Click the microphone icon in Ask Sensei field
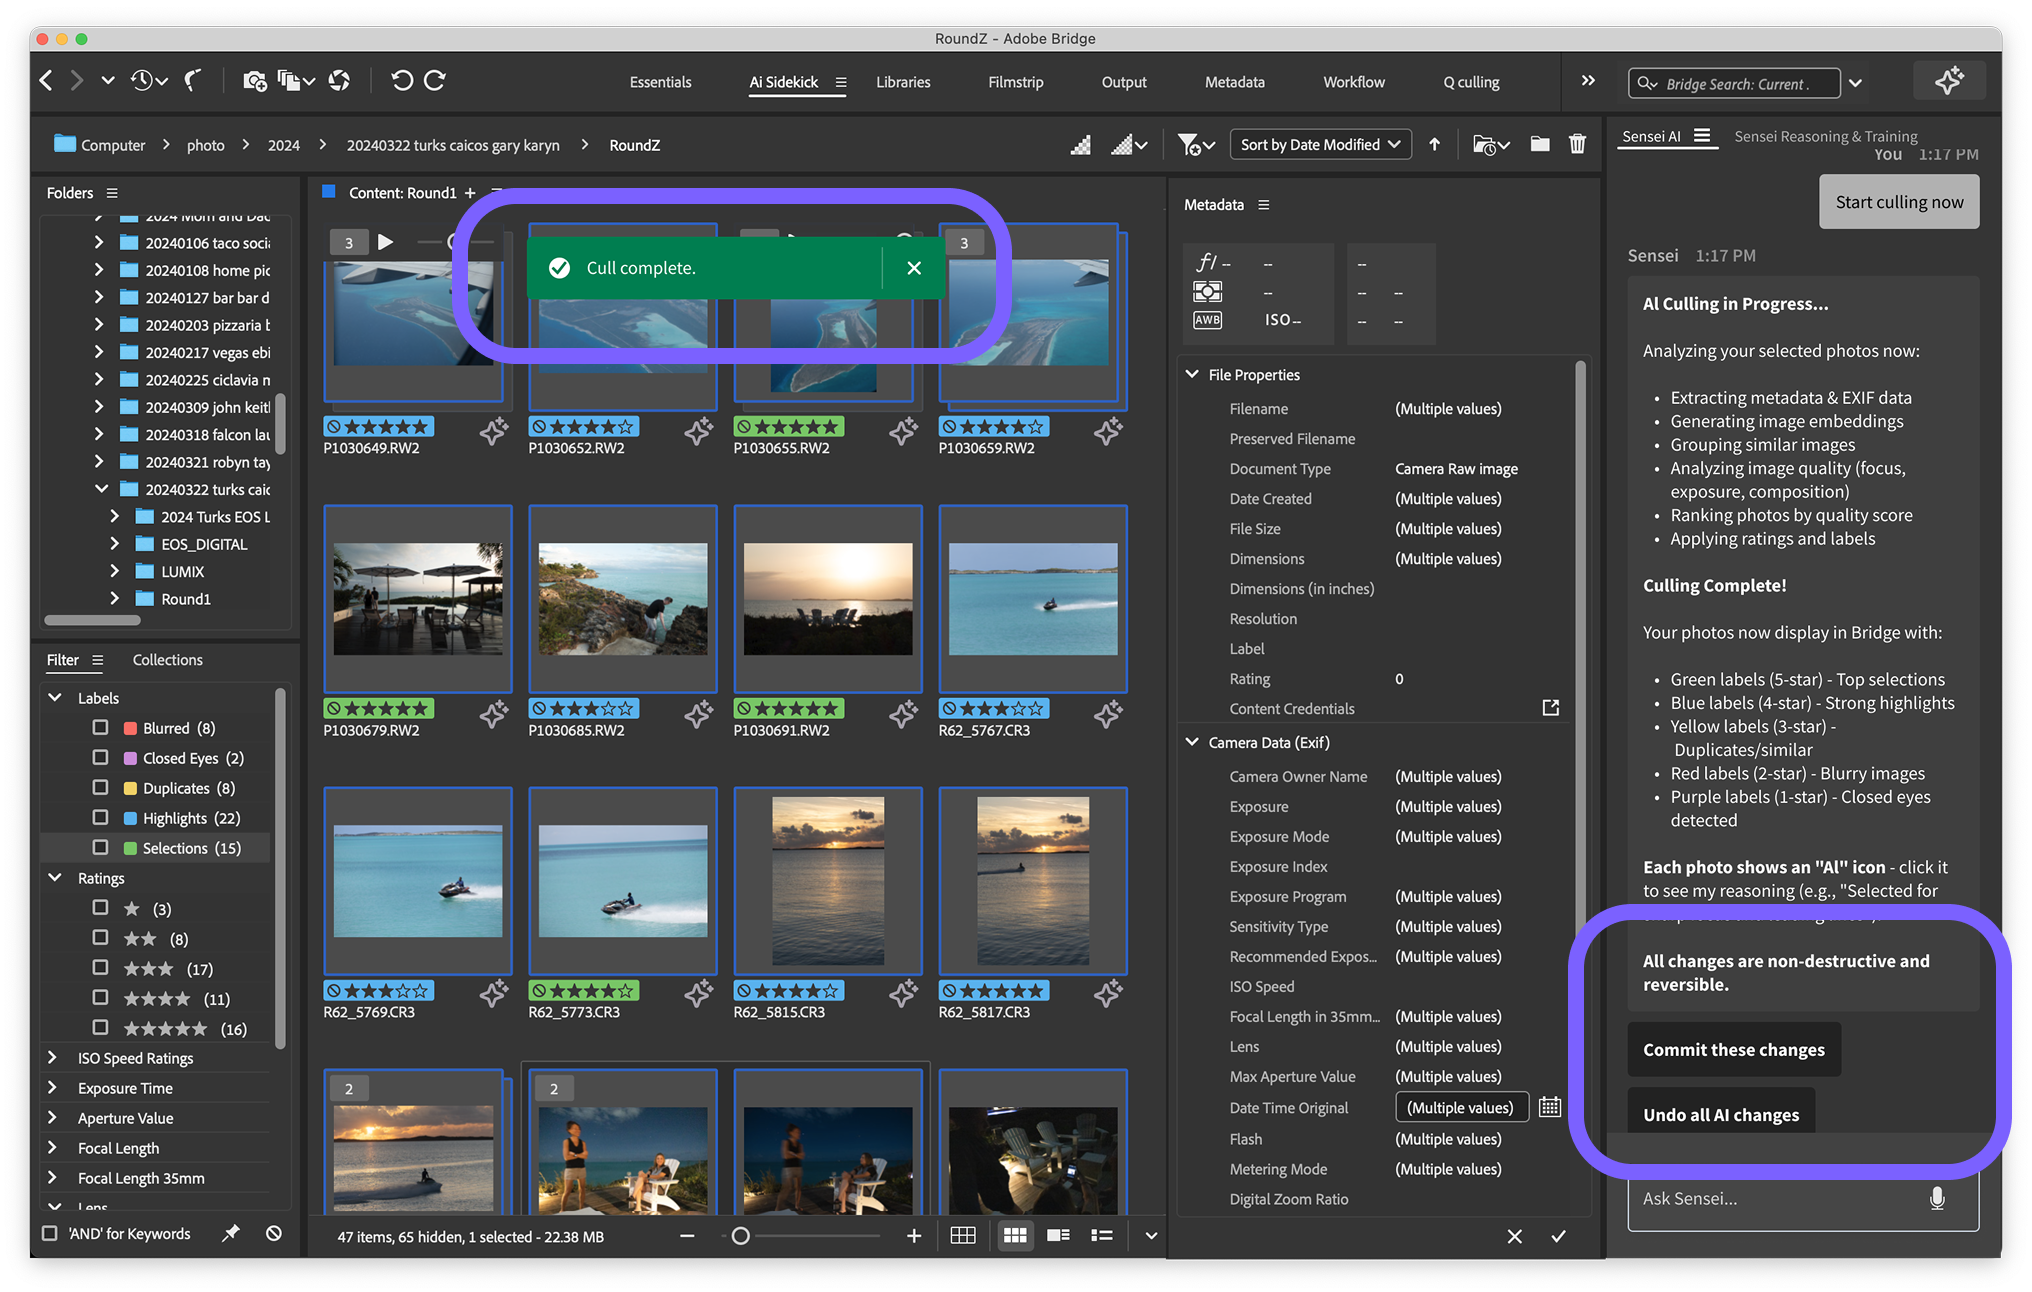 [1937, 1198]
